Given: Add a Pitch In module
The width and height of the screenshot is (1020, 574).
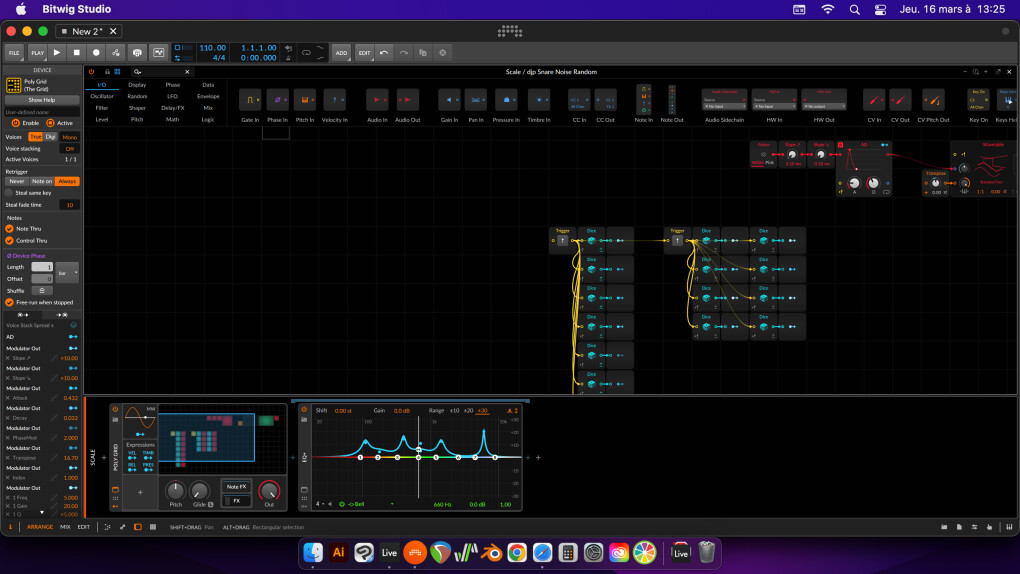Looking at the screenshot, I should coord(306,100).
